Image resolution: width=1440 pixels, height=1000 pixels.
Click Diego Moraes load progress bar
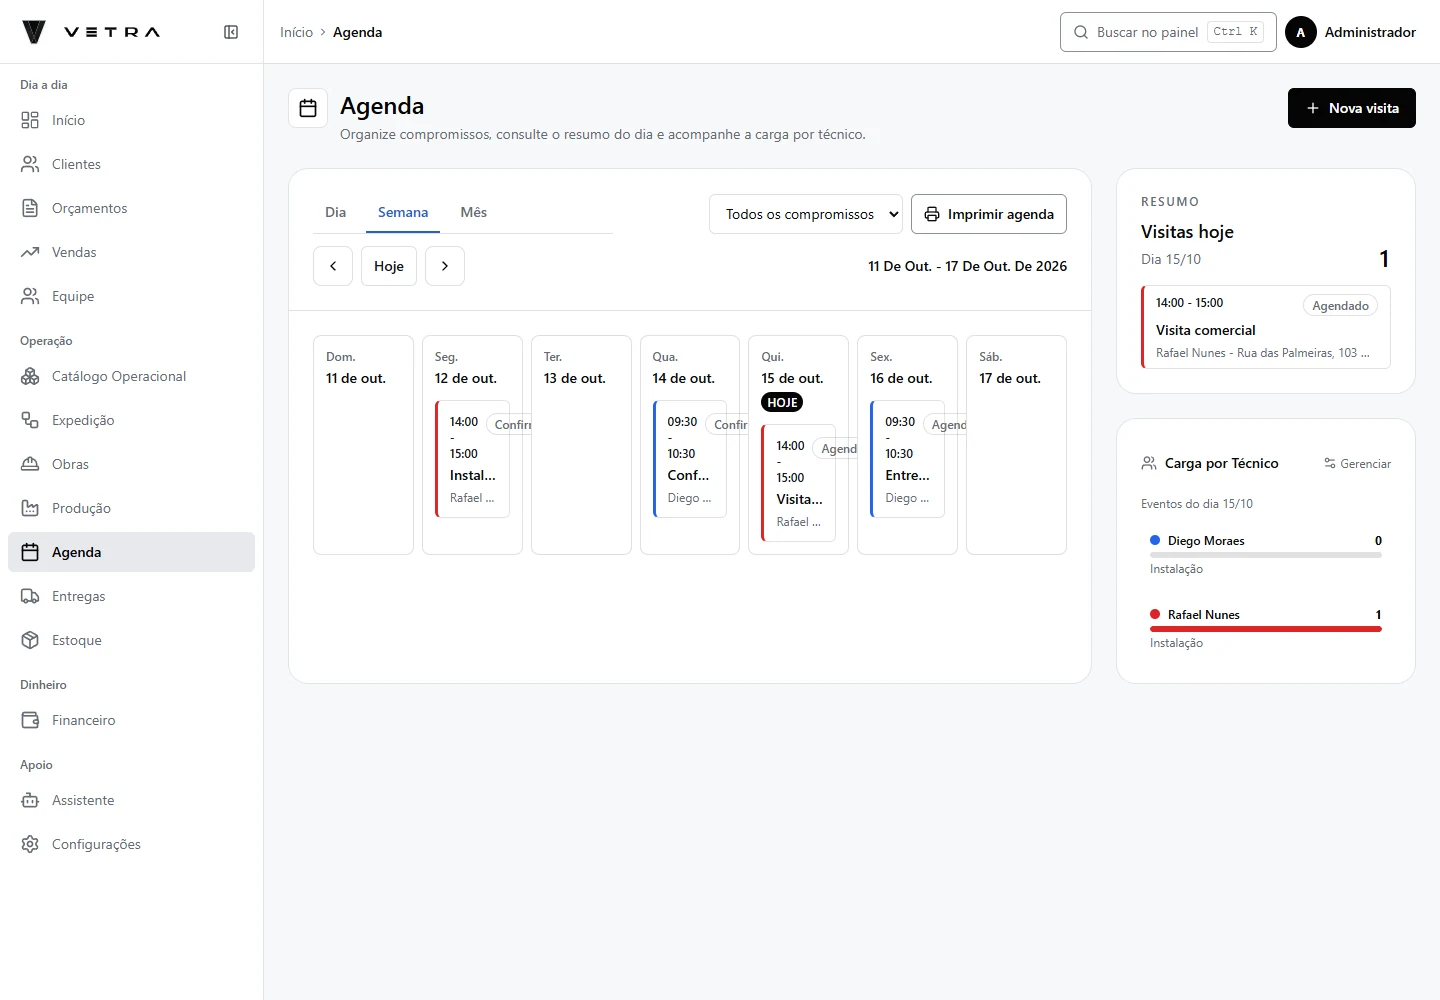1266,555
